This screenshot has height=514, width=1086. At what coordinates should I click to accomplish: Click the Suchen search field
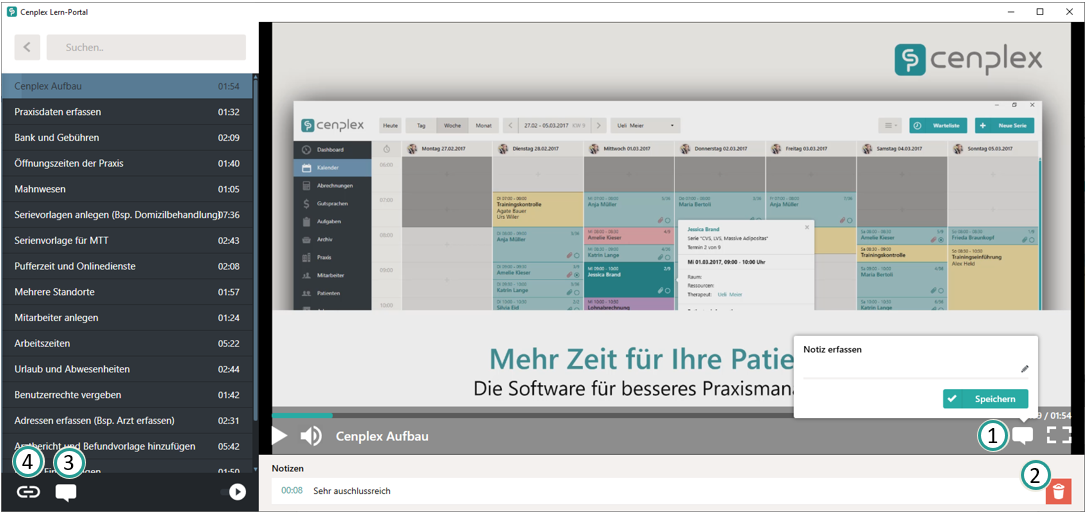point(146,48)
